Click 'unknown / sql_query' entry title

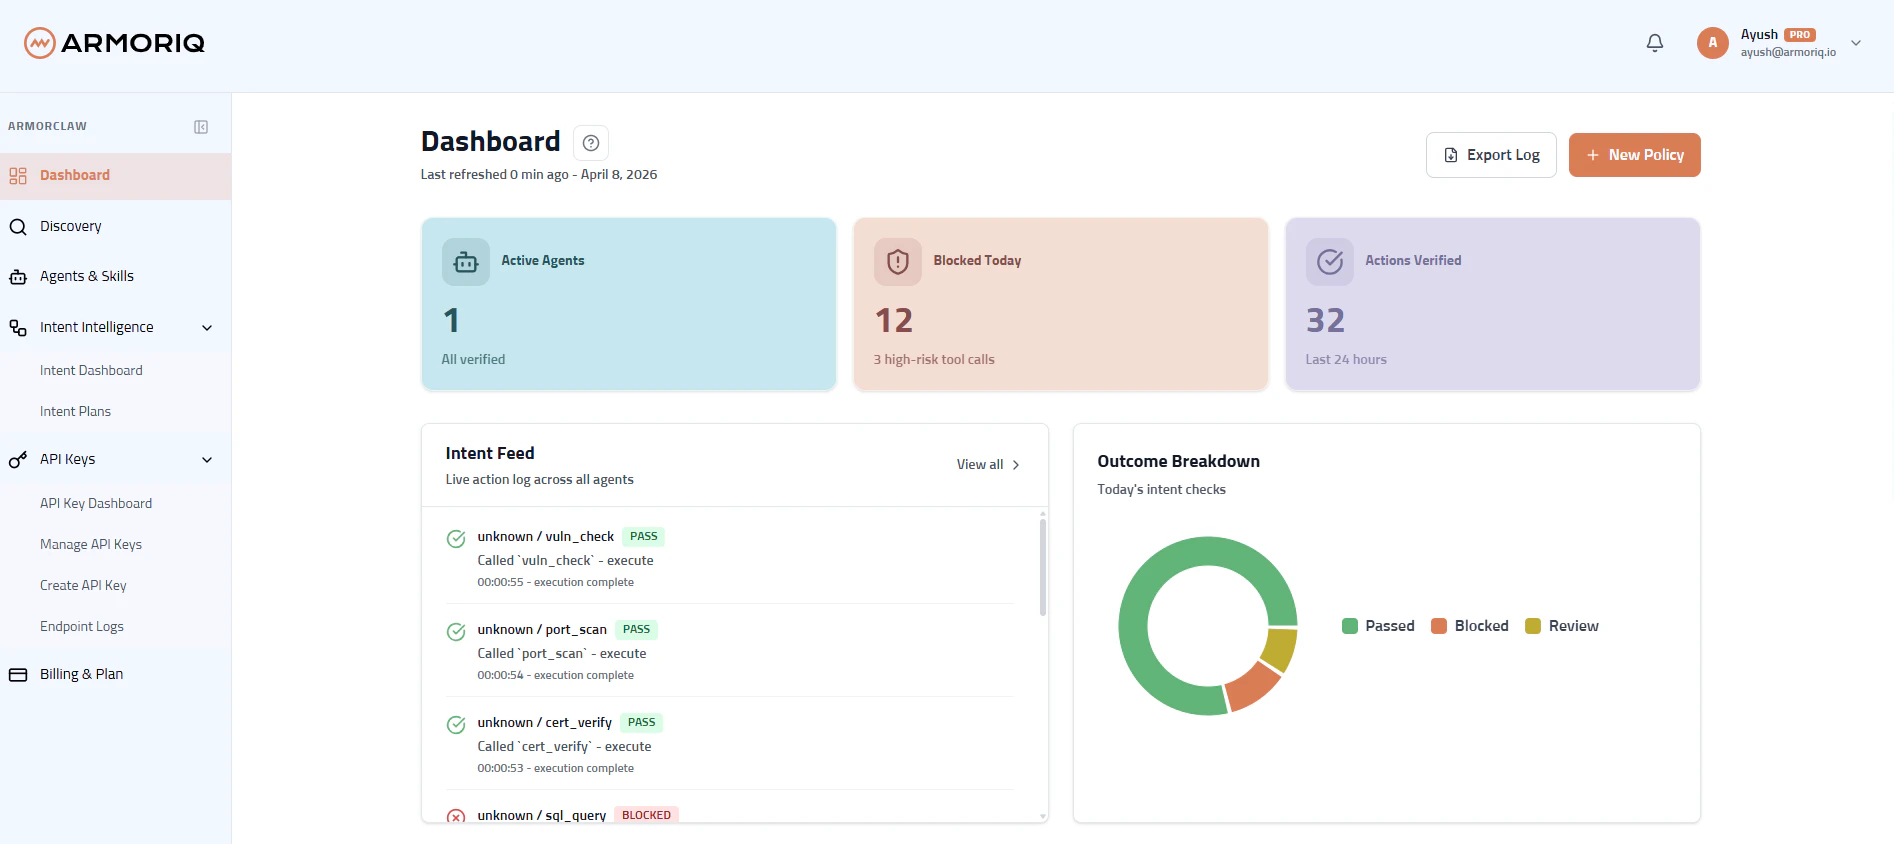[x=542, y=816]
